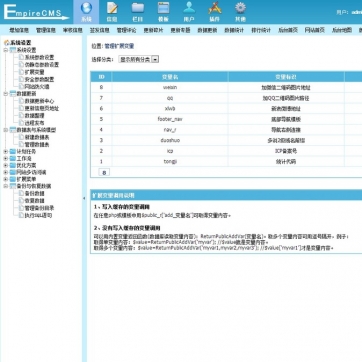Click the page icon next to 网站防火墙
Image resolution: width=362 pixels, height=362 pixels.
coord(21,87)
